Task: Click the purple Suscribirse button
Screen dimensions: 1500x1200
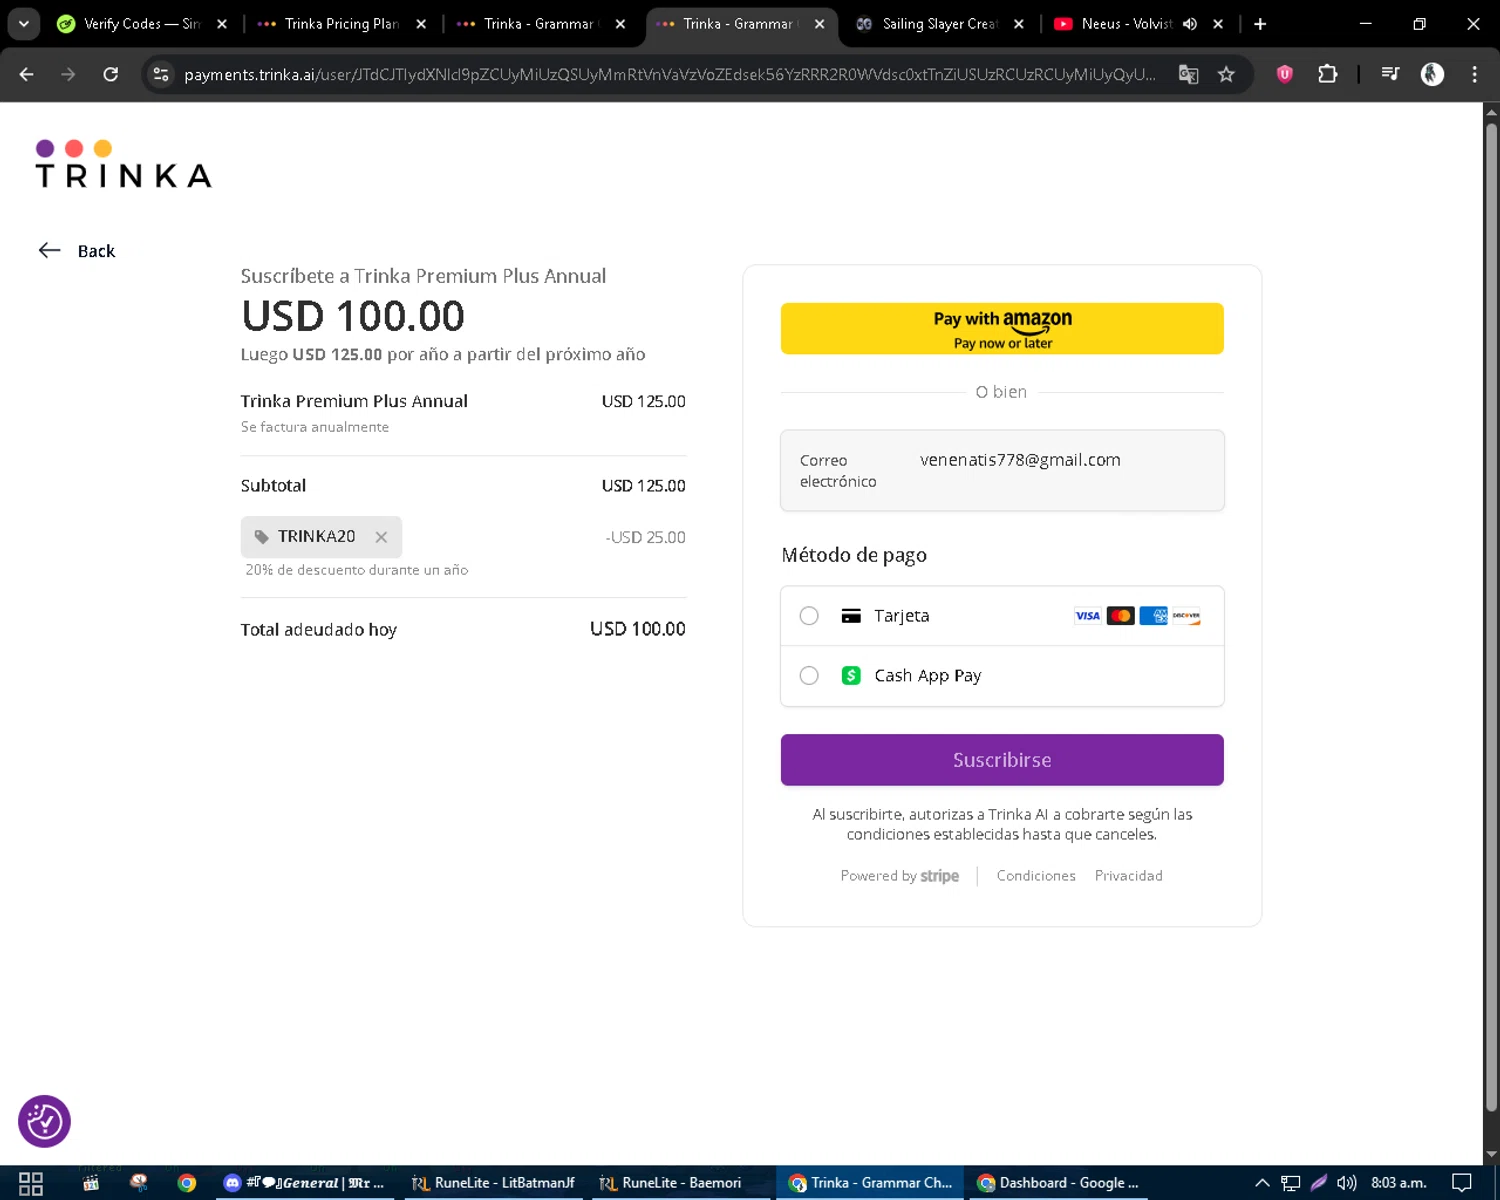Action: pos(1002,760)
